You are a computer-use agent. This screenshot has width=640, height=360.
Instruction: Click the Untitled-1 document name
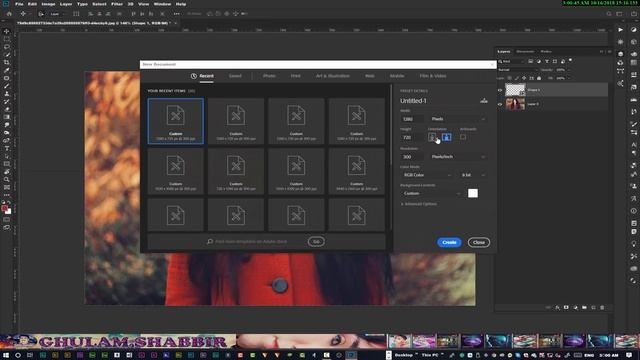pos(413,100)
